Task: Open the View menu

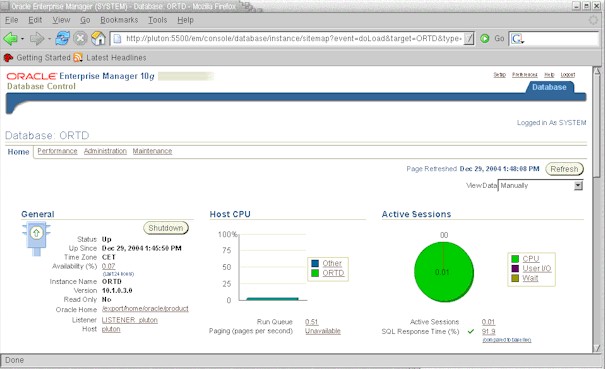Action: (61, 20)
